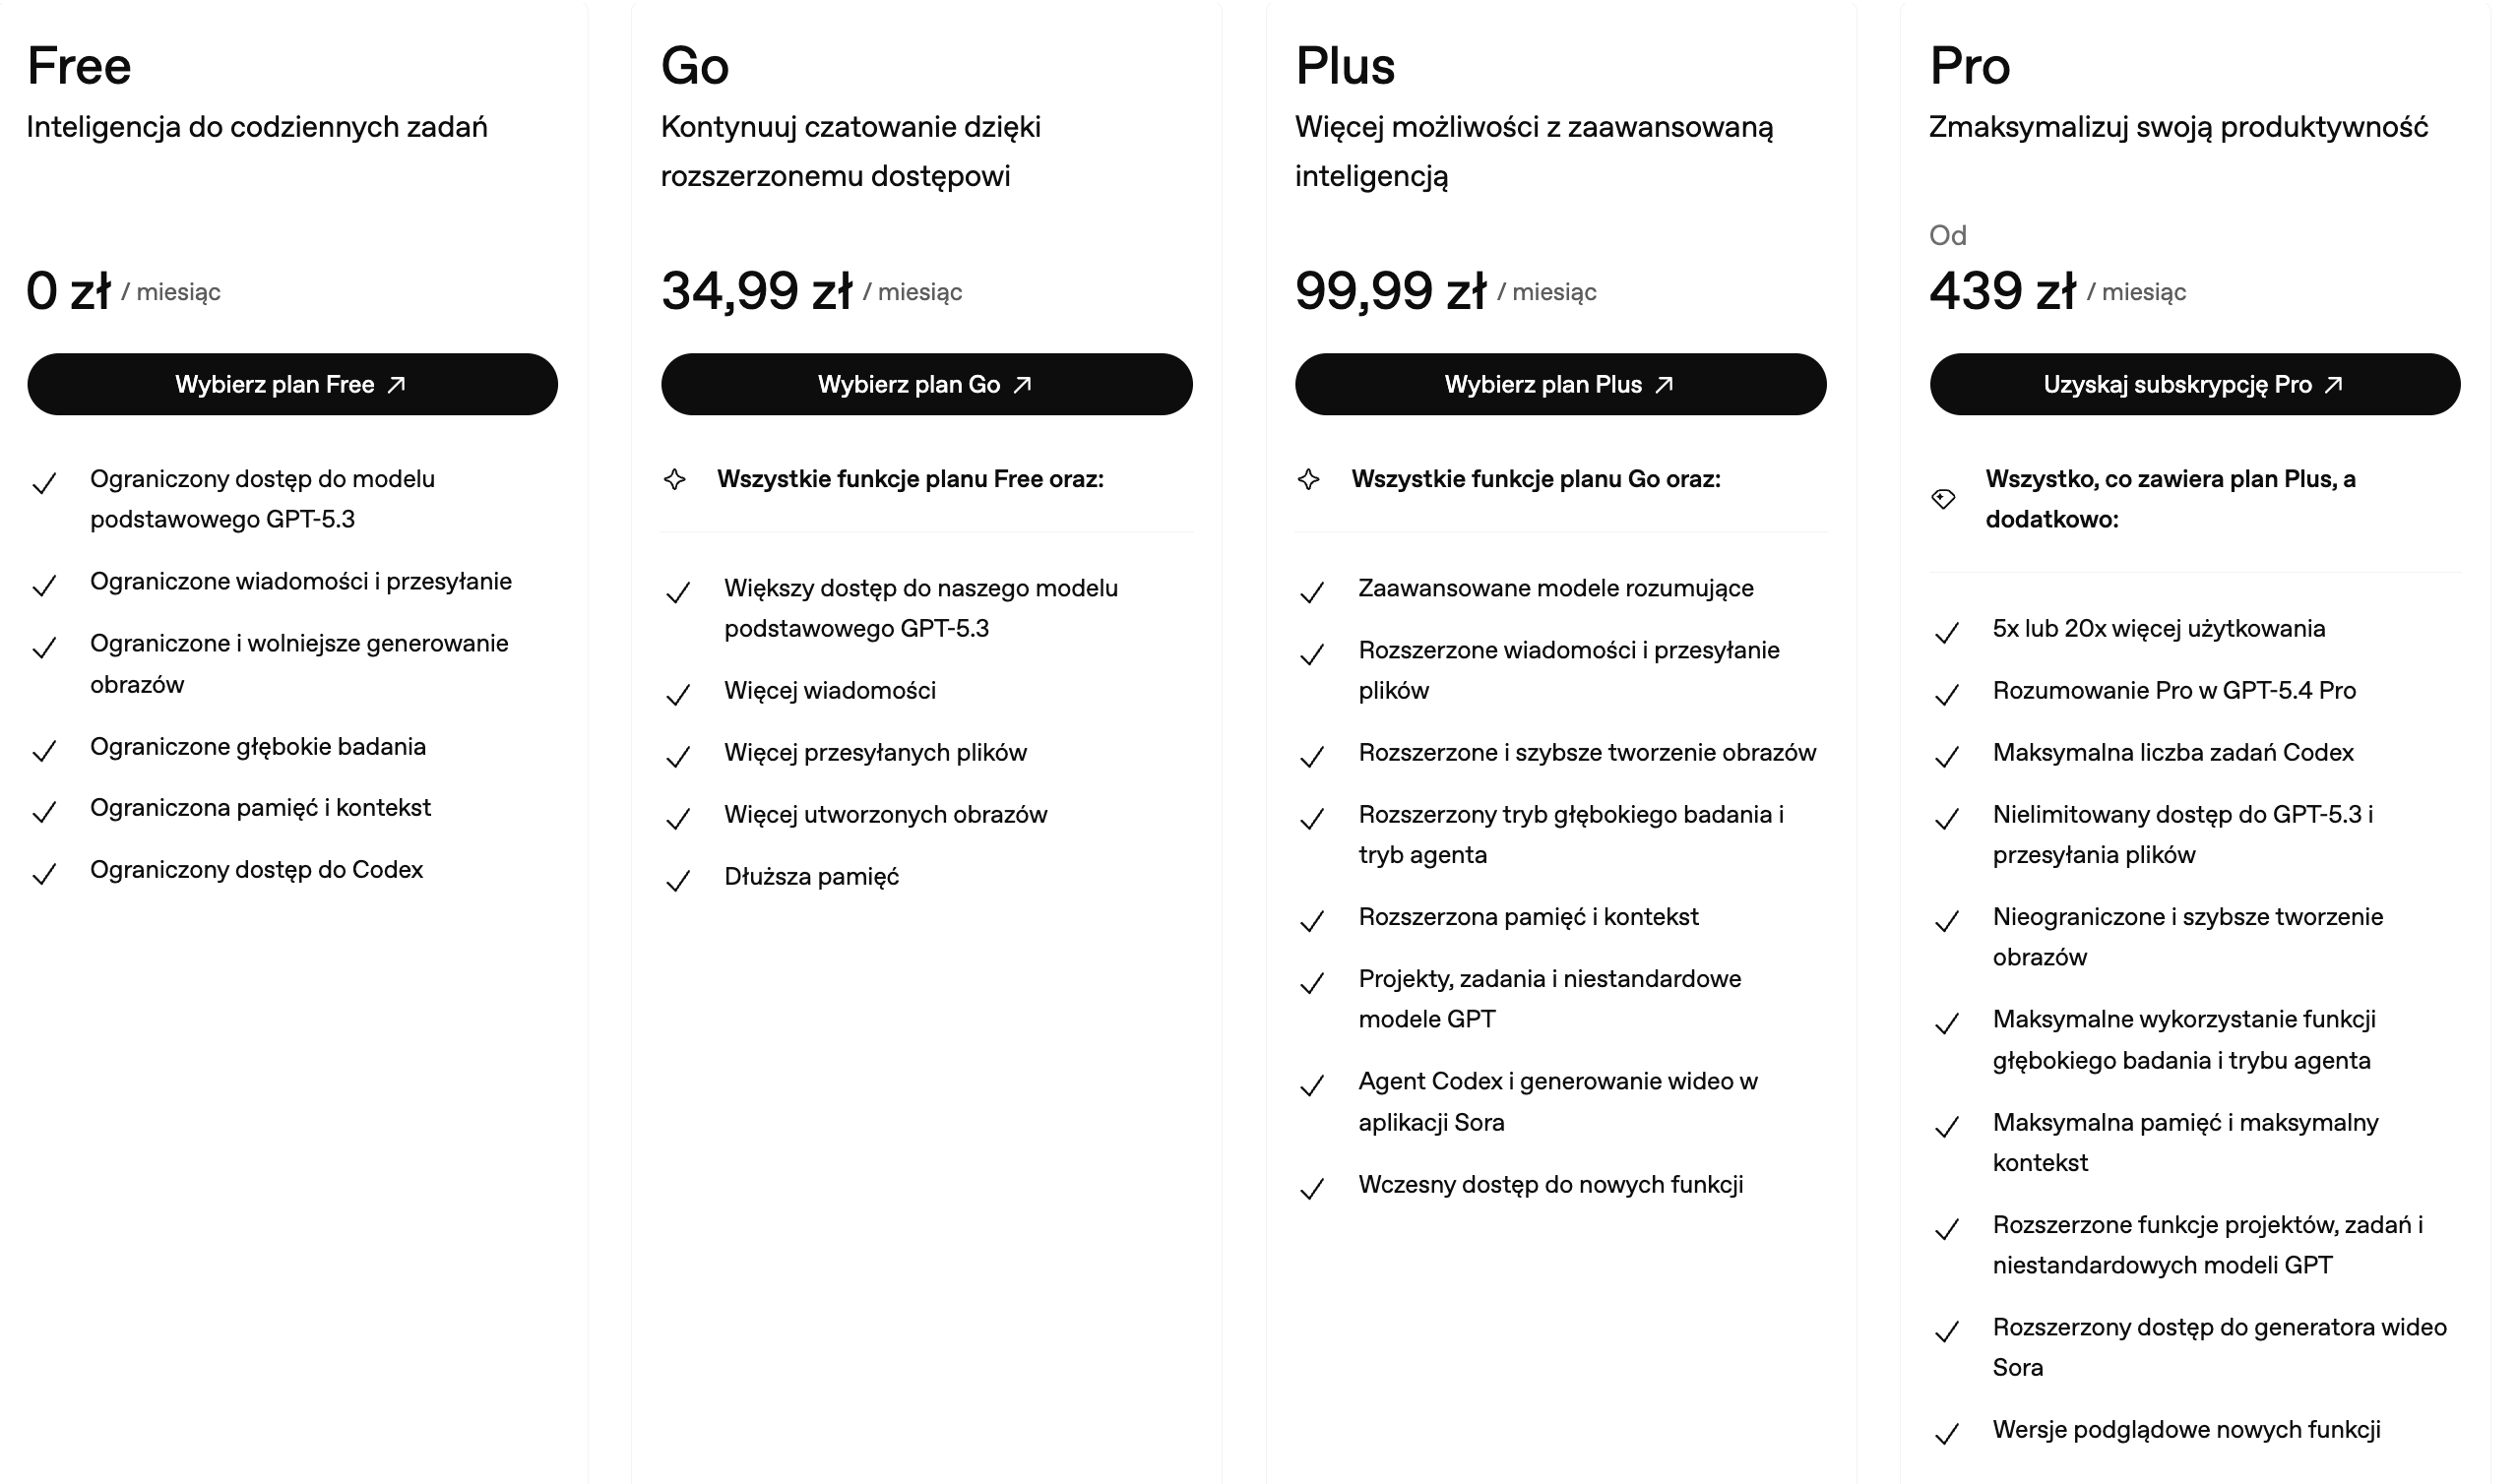Click tag icon next to Pro extras heading
The height and width of the screenshot is (1484, 2518).
click(x=1943, y=499)
